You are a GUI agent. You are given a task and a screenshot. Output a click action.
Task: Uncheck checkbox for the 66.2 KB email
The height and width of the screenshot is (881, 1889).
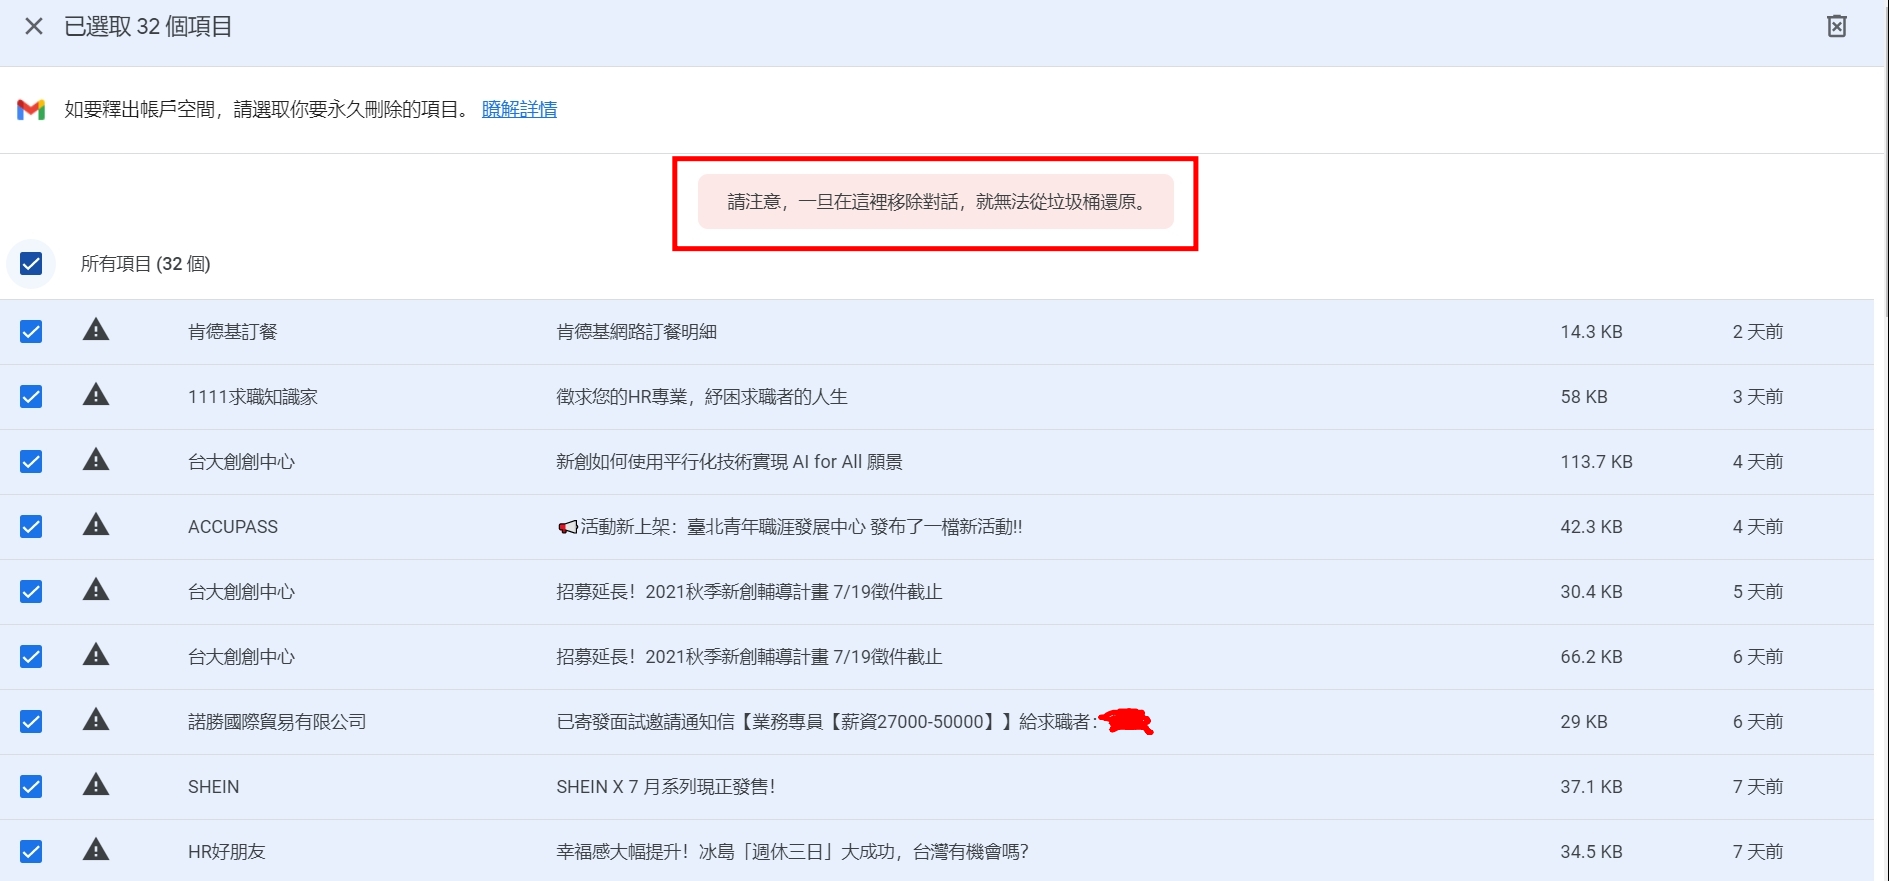click(x=31, y=657)
